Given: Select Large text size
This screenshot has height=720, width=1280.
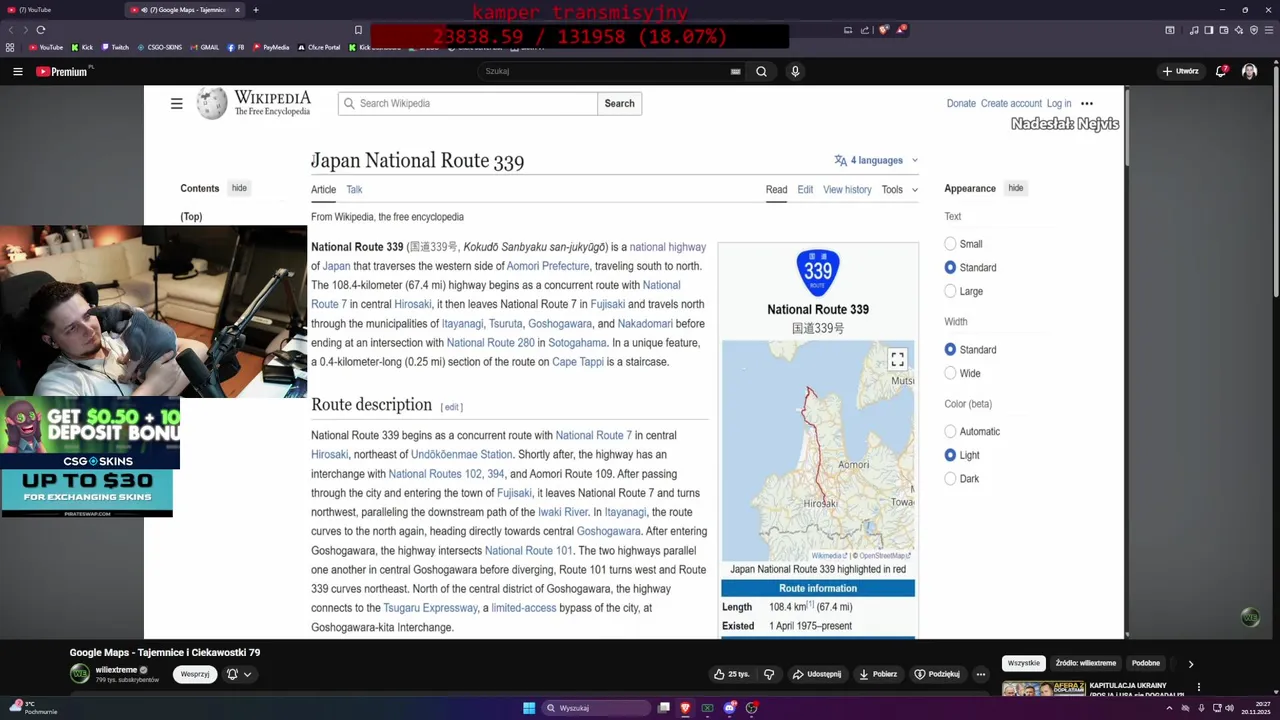Looking at the screenshot, I should tap(950, 291).
